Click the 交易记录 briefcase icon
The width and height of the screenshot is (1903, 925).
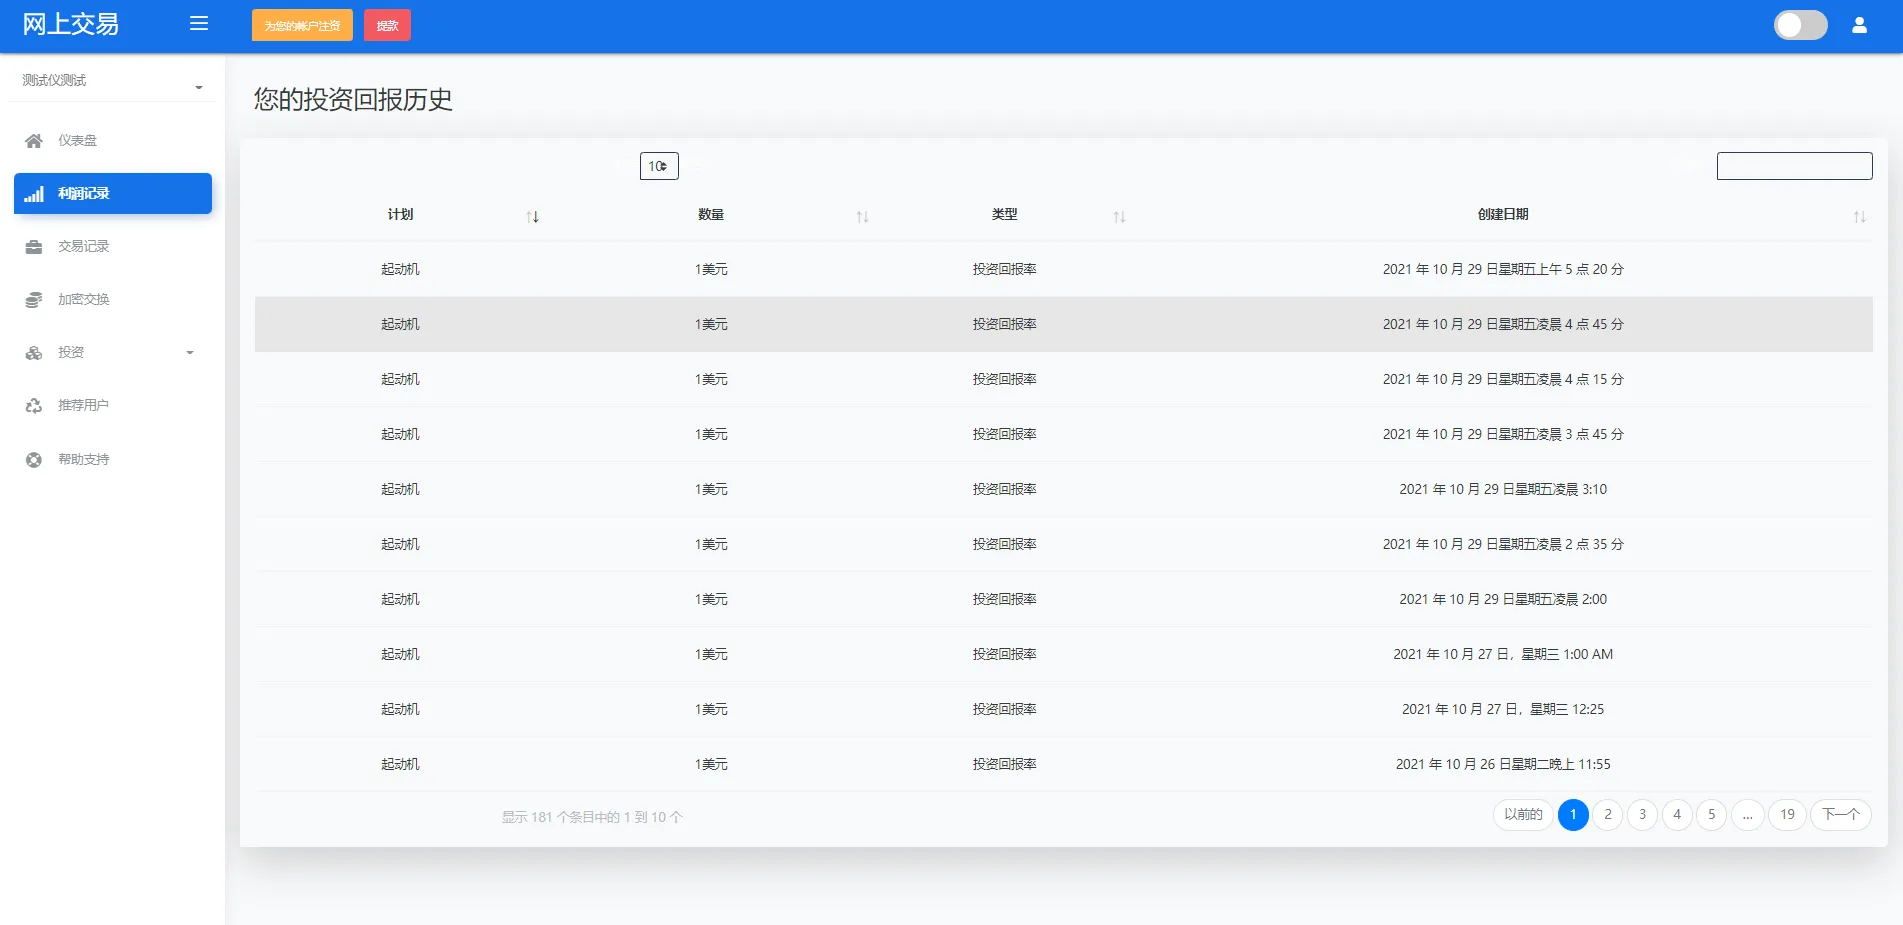(x=34, y=247)
